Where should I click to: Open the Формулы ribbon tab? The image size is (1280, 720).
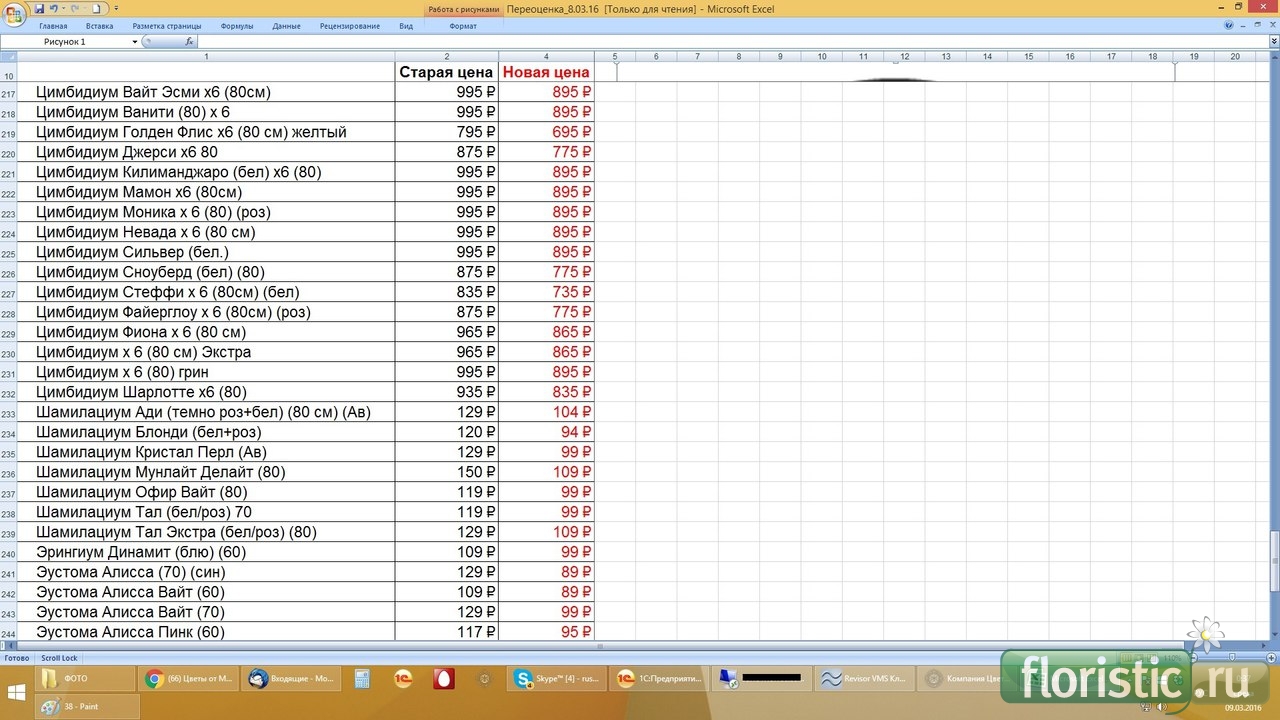(236, 26)
